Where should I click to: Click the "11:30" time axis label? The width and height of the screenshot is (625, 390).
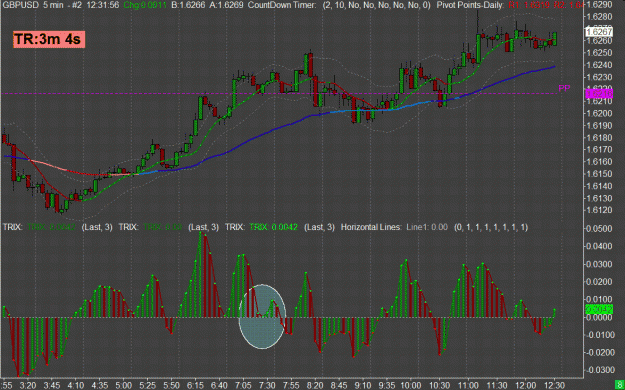point(497,385)
